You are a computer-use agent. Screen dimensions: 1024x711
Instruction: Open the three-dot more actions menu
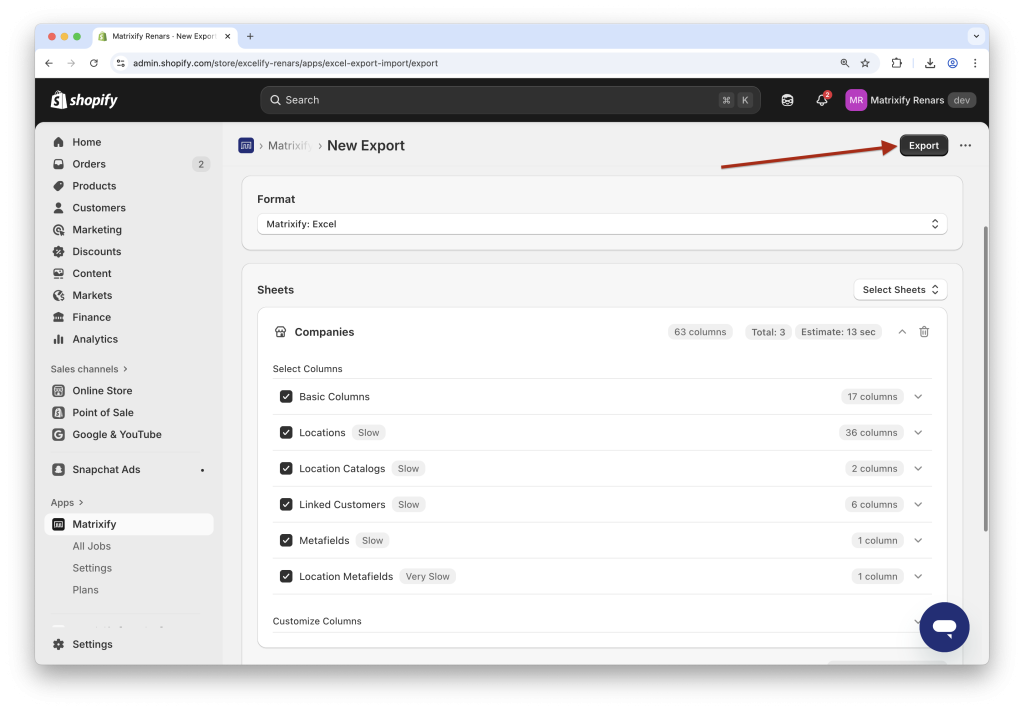tap(965, 145)
